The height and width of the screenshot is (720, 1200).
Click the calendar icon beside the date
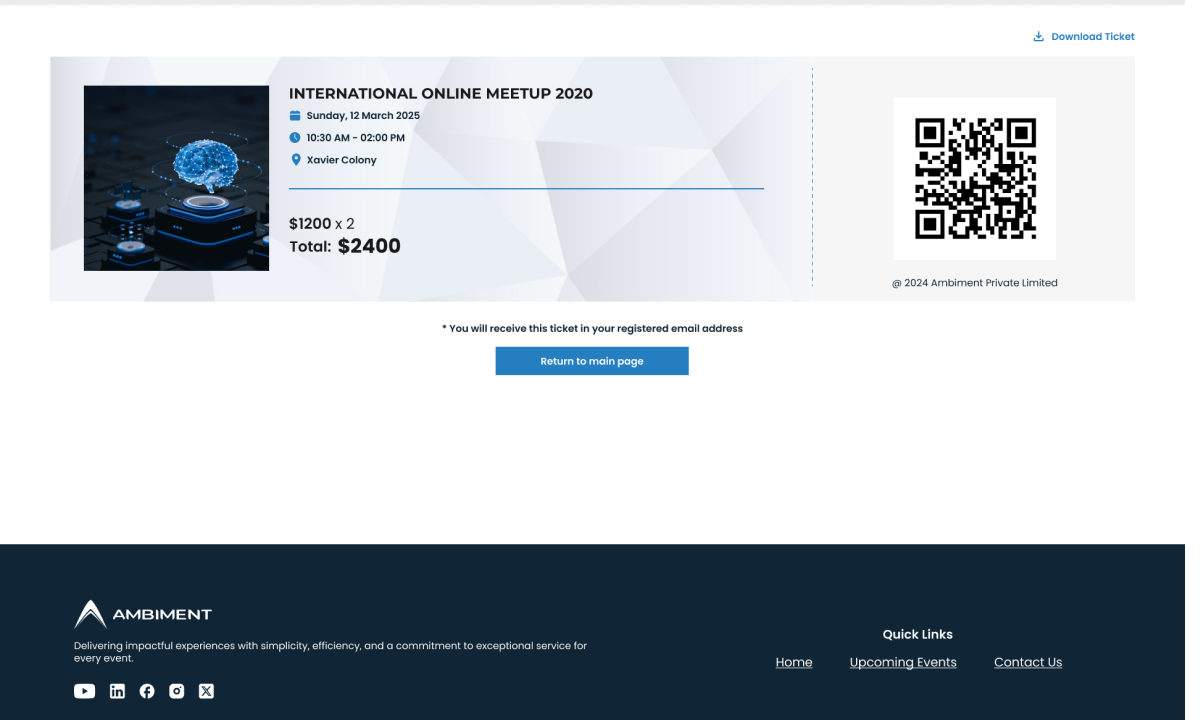point(295,116)
